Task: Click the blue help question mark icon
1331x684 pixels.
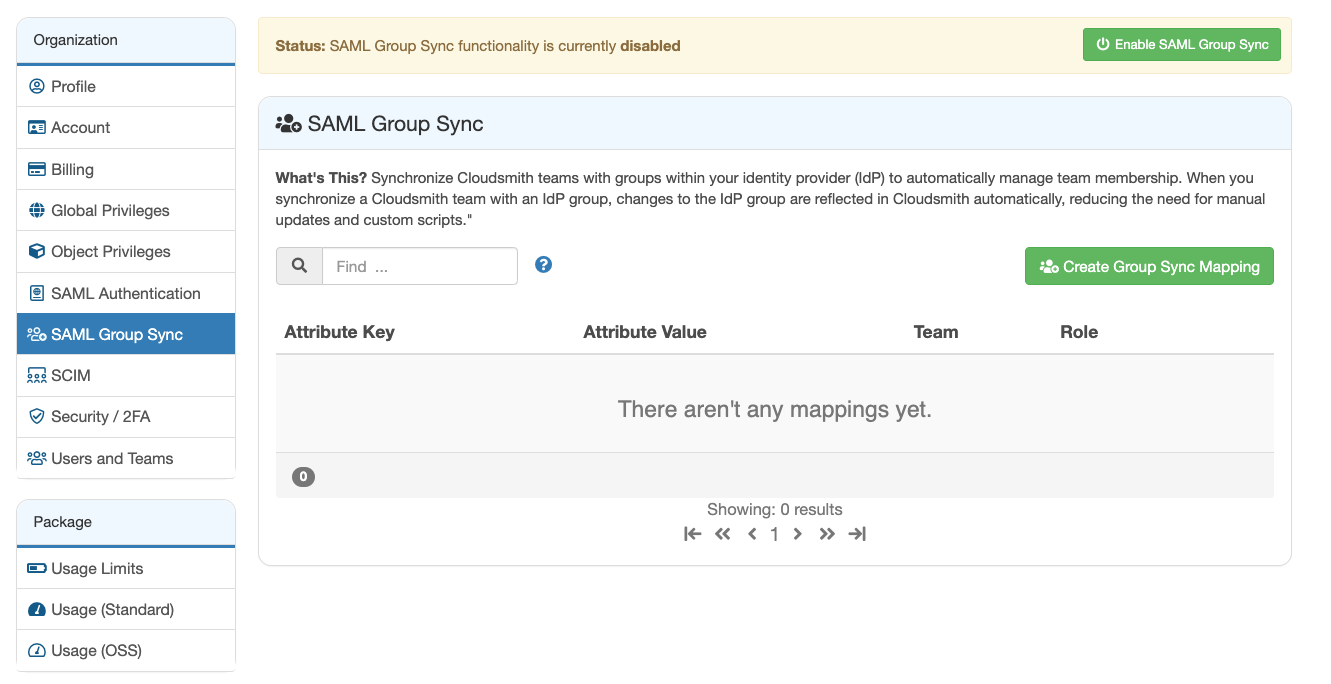Action: 543,265
